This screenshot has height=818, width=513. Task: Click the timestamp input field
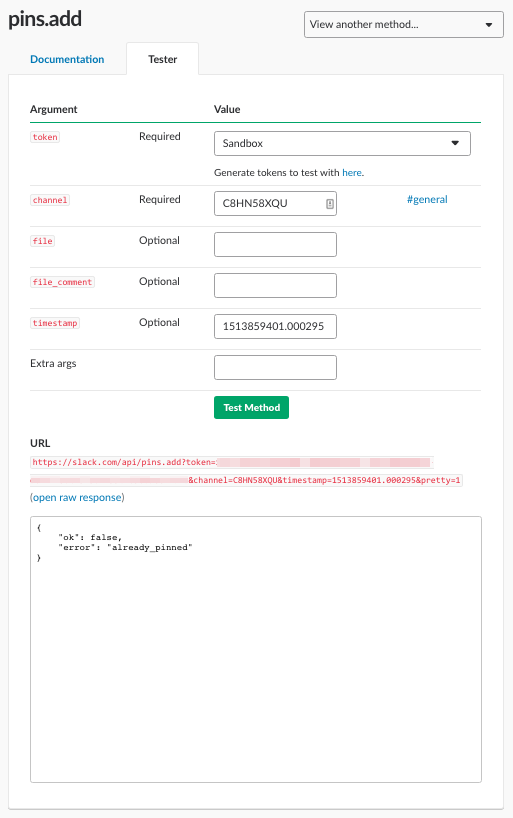275,326
